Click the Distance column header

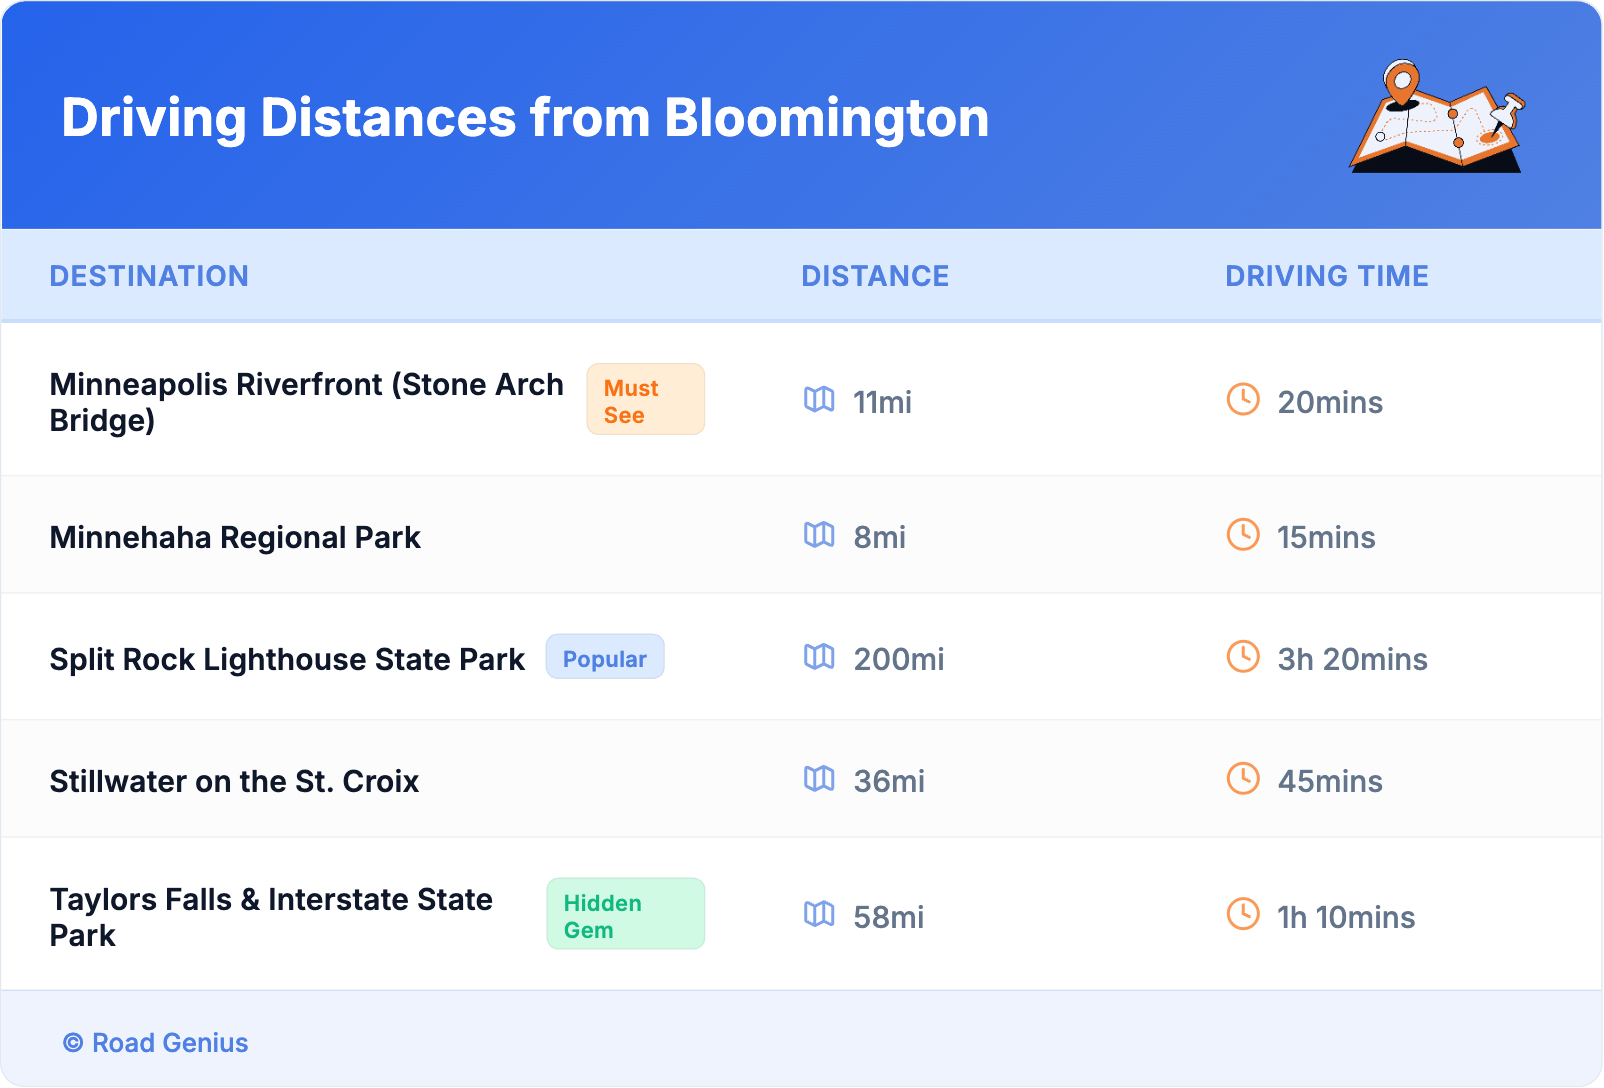point(875,276)
